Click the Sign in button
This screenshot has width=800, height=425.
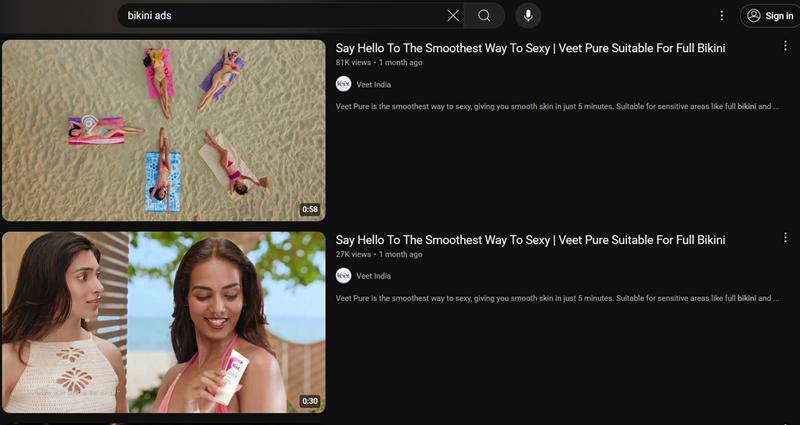[x=770, y=16]
